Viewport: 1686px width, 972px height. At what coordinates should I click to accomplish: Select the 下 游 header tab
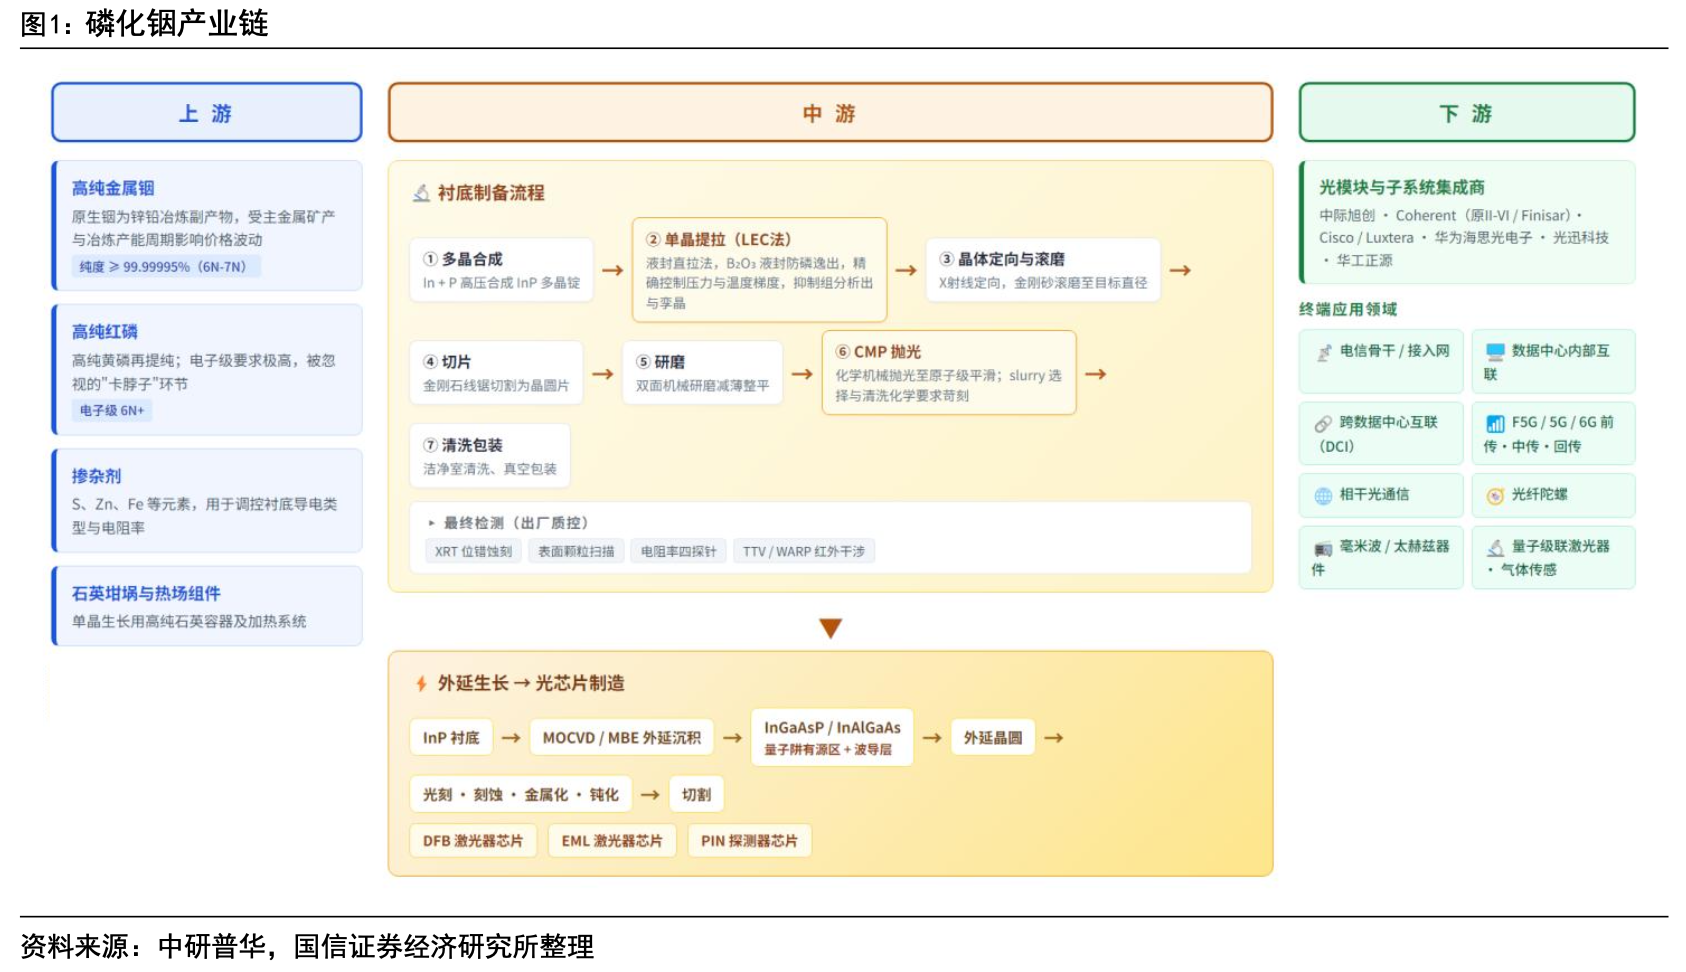click(1466, 113)
